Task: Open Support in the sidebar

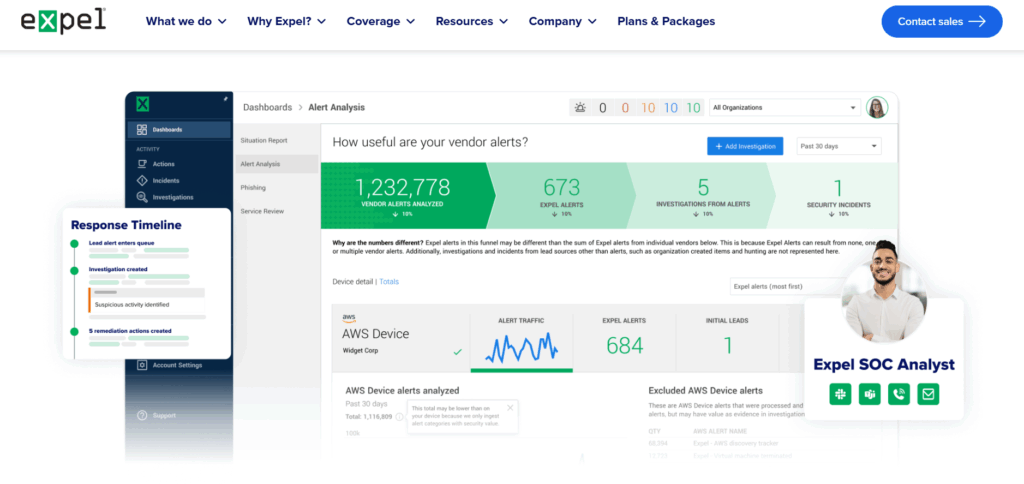Action: [164, 415]
